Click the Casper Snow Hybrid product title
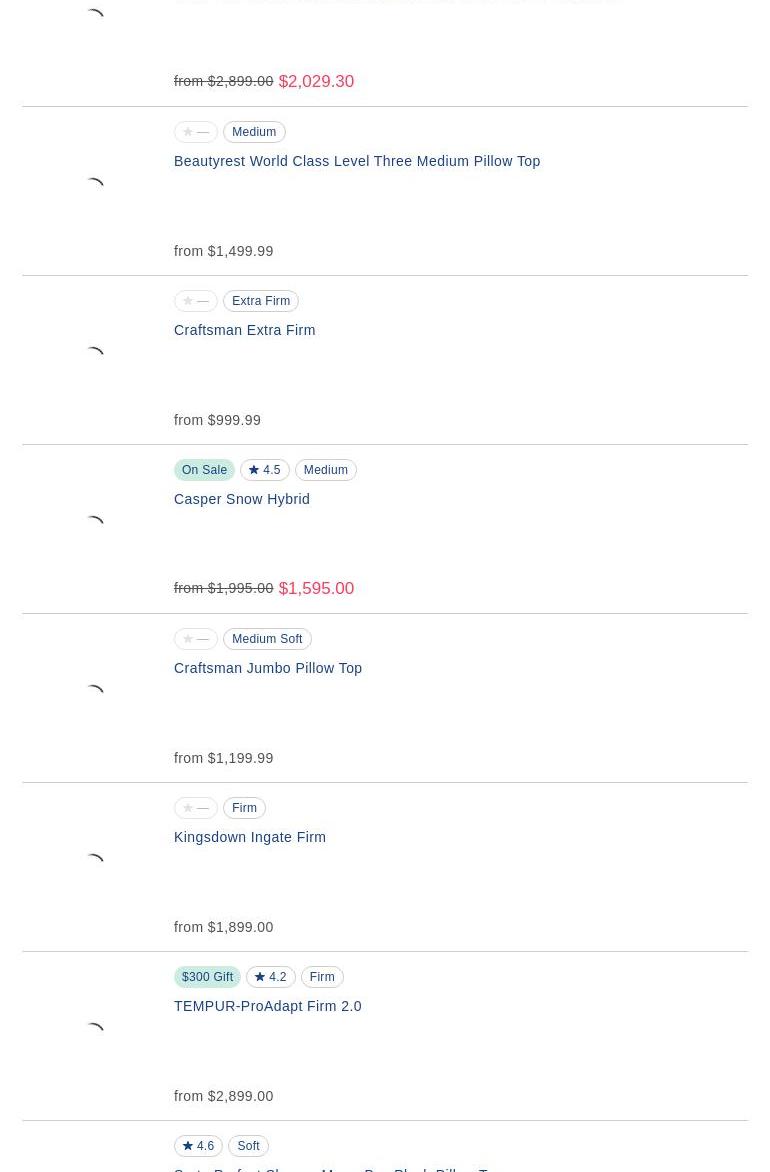 242,499
